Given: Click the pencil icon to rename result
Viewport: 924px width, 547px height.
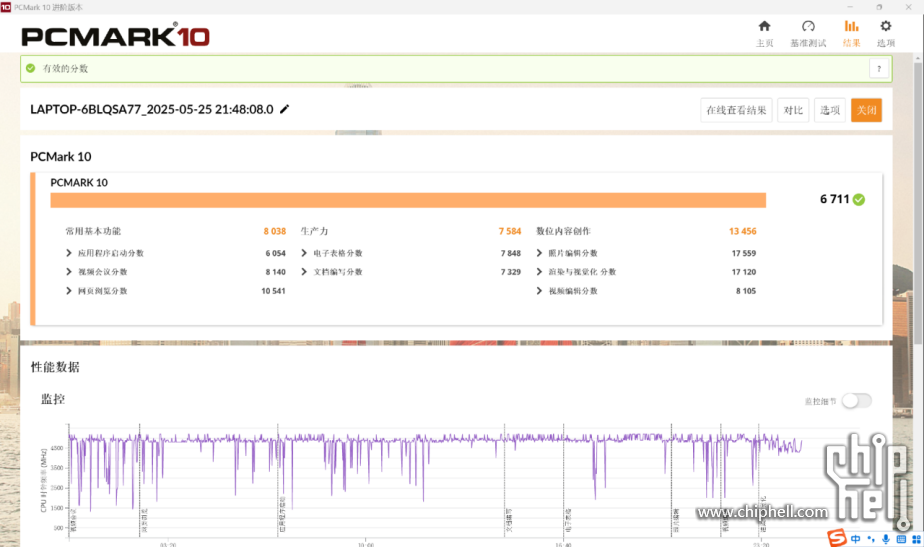Looking at the screenshot, I should [x=285, y=109].
